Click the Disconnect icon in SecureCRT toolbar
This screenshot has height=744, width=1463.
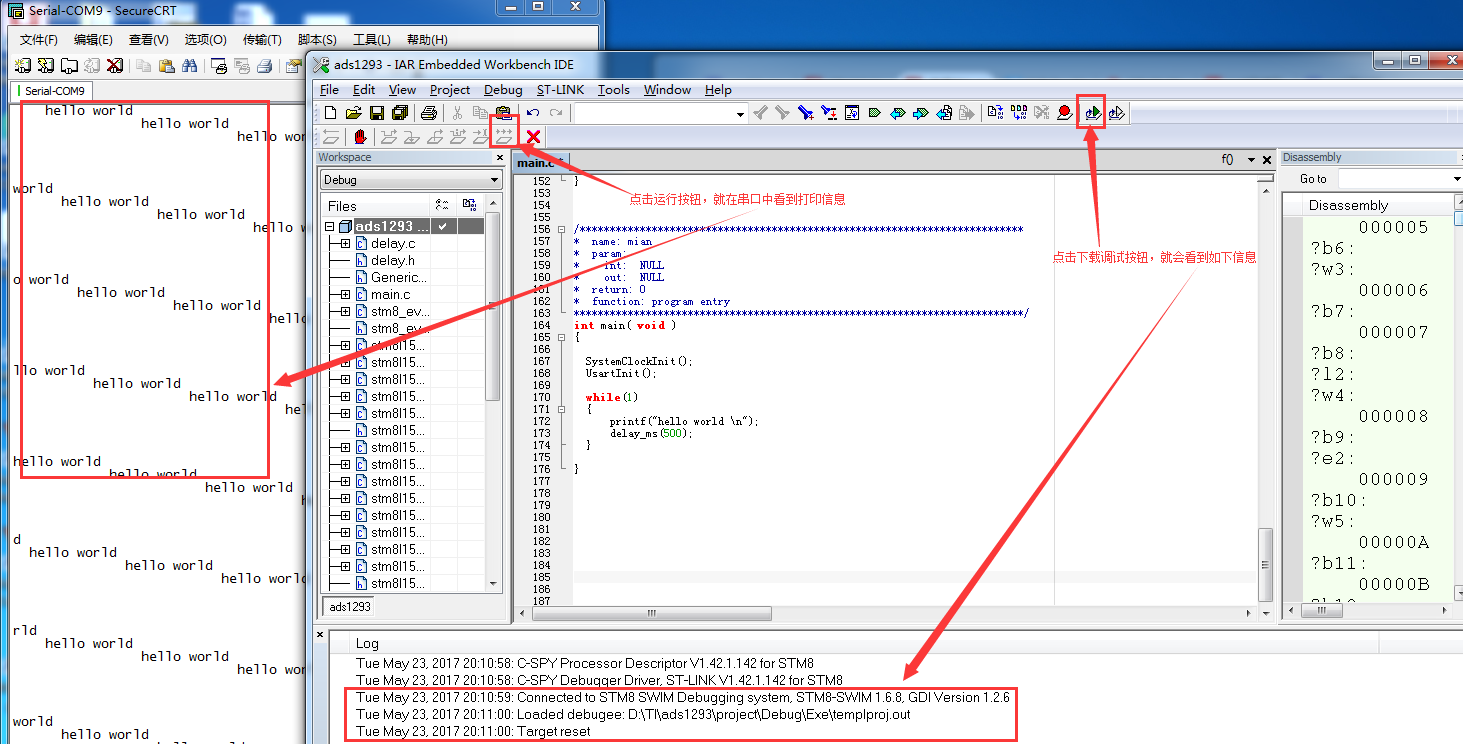pos(115,66)
